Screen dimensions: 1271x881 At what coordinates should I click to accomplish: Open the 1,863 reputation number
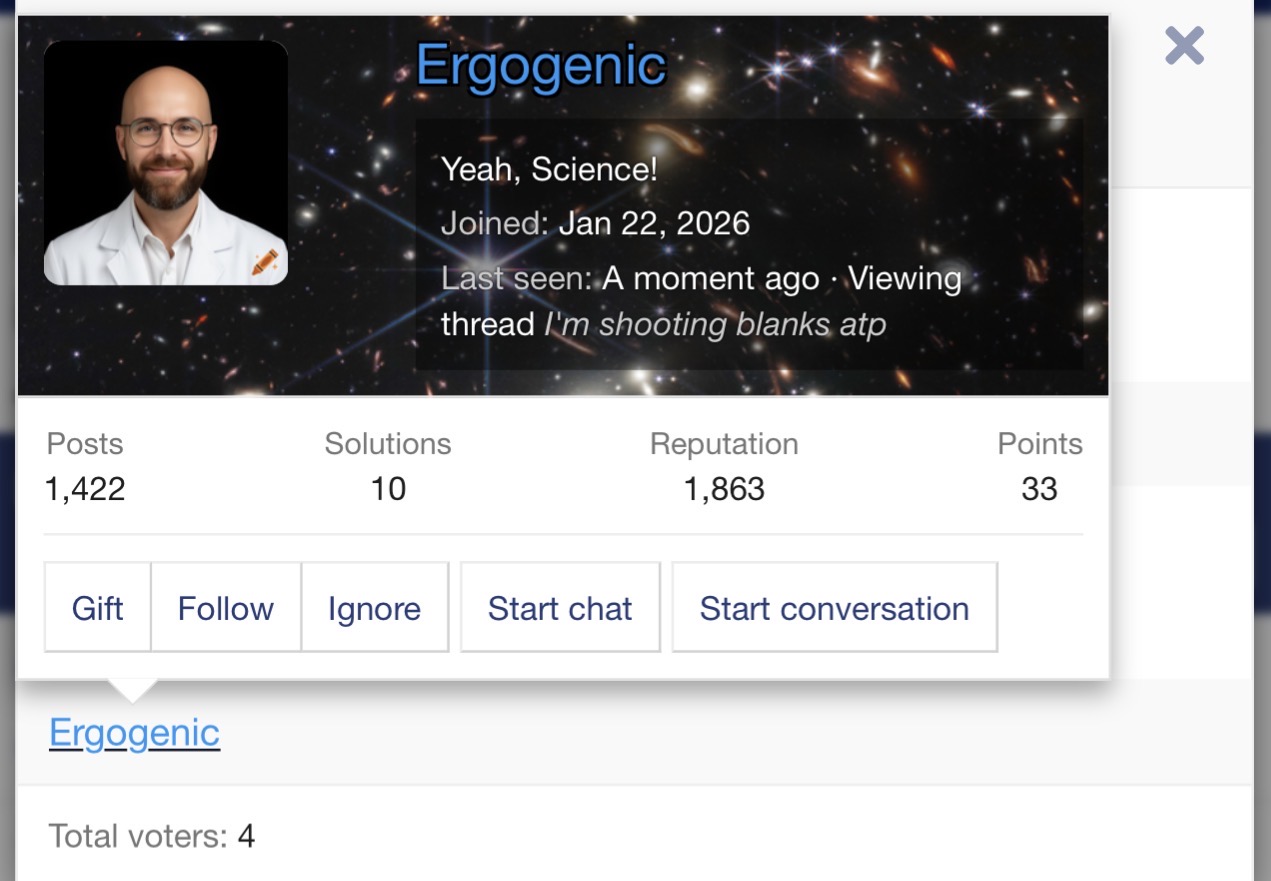[724, 489]
